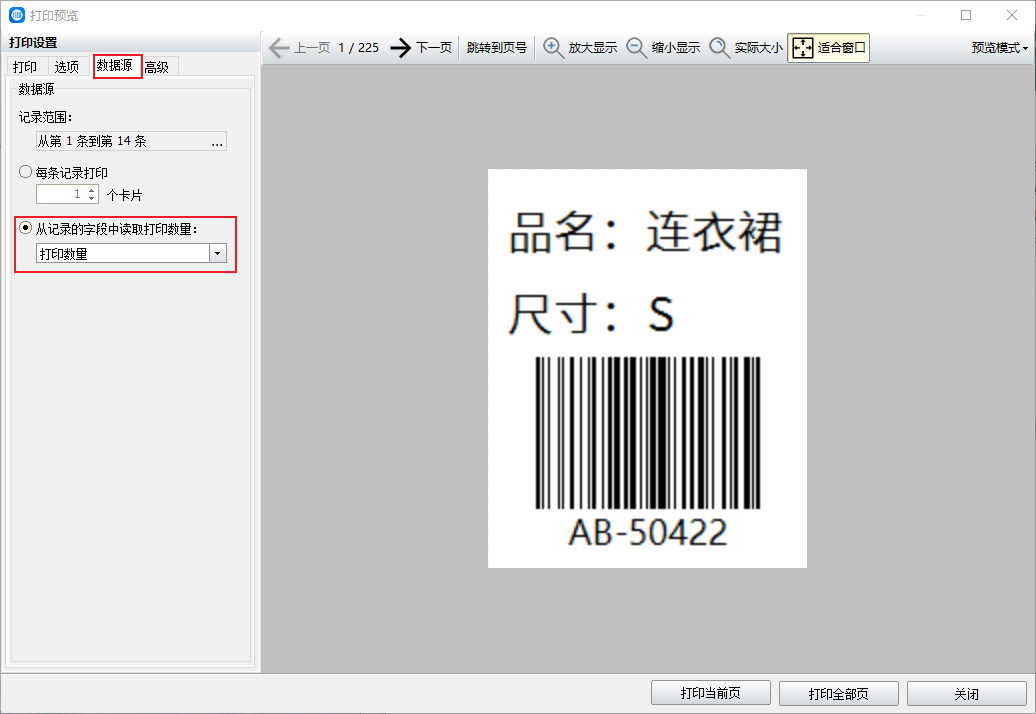This screenshot has height=714, width=1036.
Task: Click the 上一页 label
Action: point(312,48)
